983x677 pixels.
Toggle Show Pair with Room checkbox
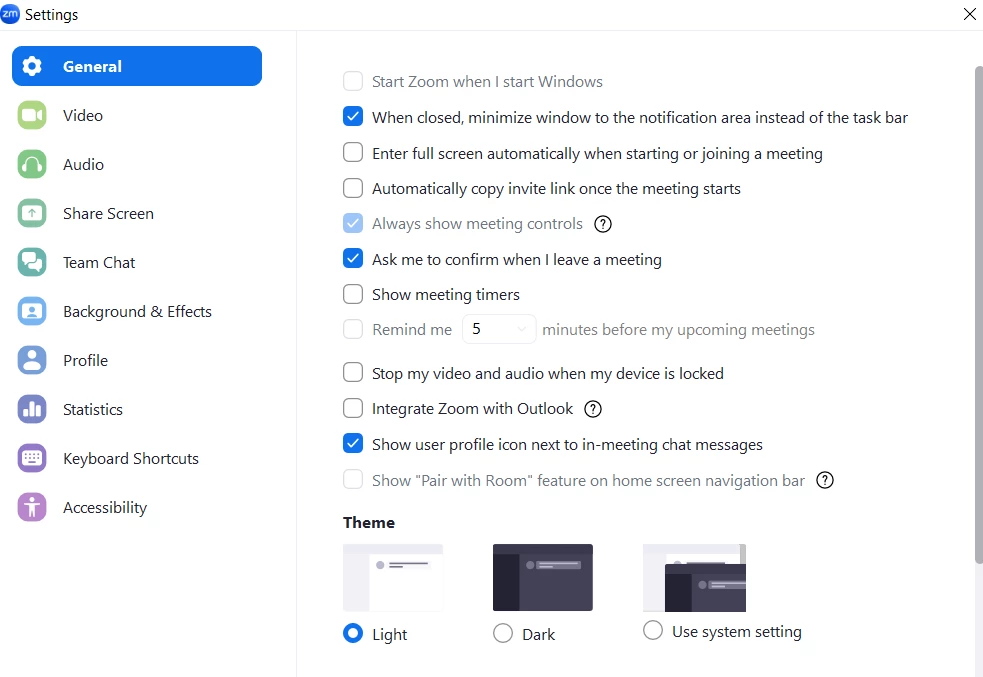[353, 480]
